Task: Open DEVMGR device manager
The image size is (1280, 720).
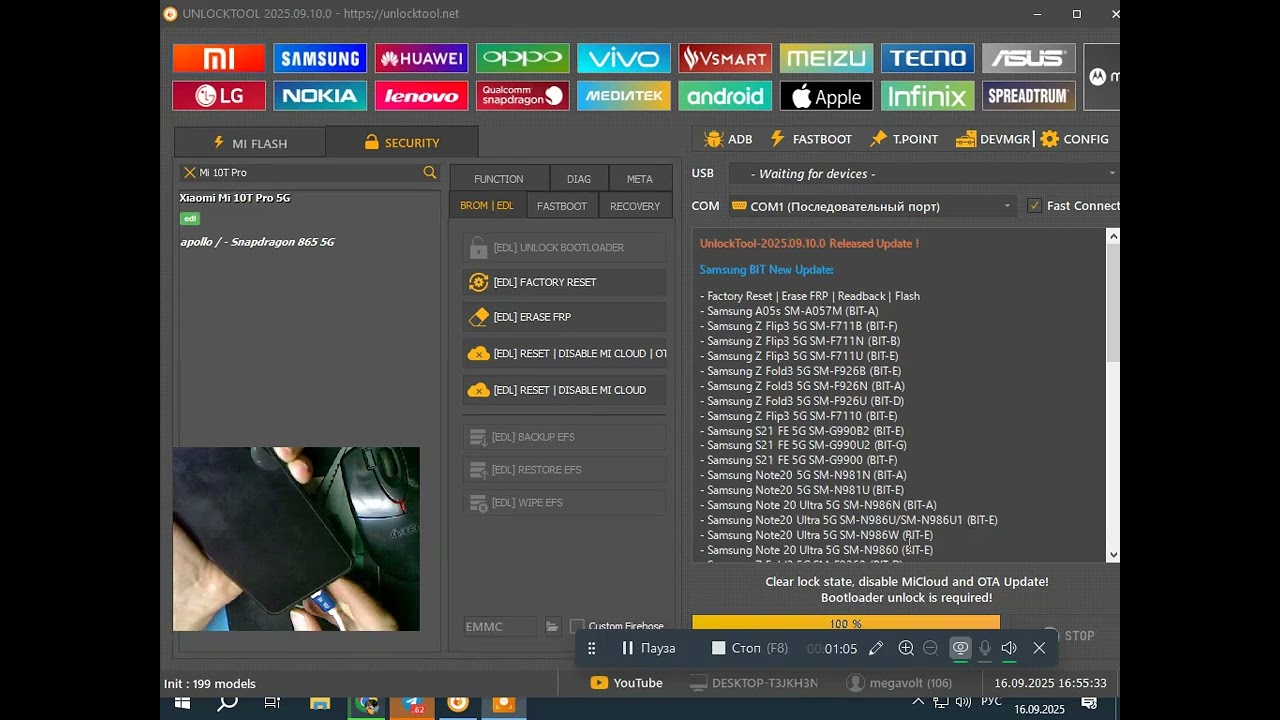Action: tap(993, 139)
